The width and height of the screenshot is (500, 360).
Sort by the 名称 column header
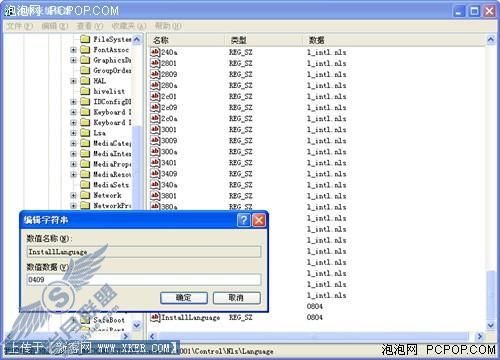tap(187, 40)
